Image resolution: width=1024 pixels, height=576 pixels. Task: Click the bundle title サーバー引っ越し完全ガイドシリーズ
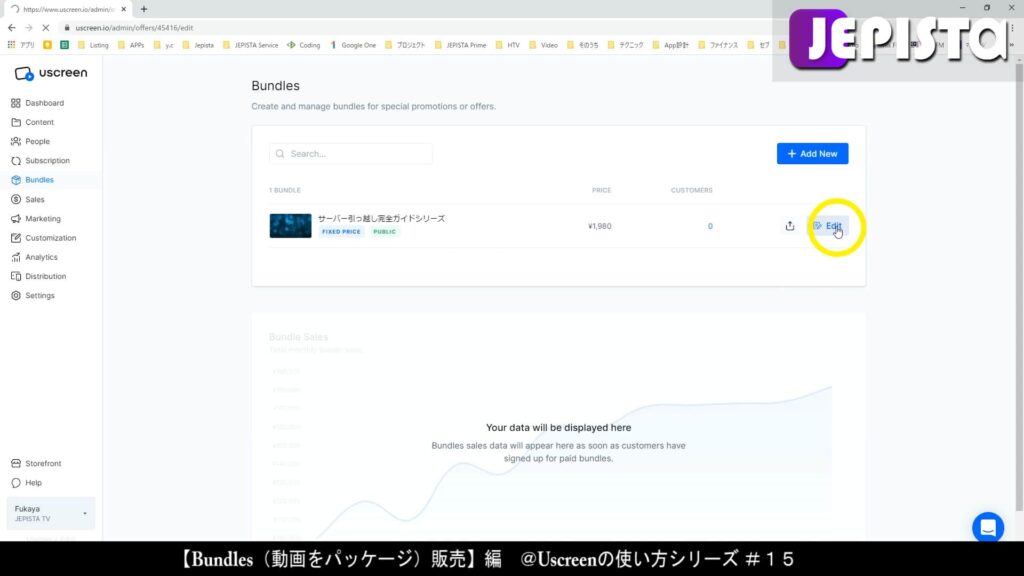coord(381,218)
